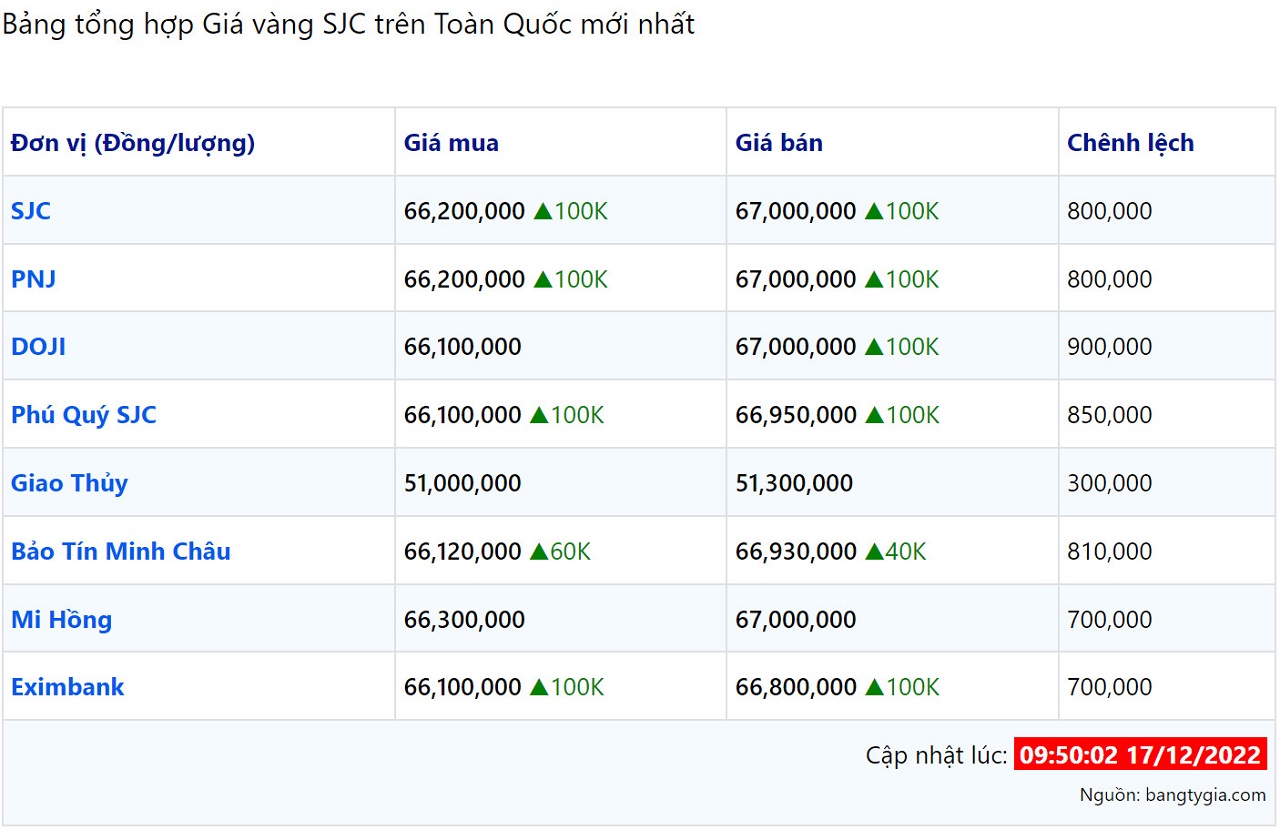This screenshot has height=830, width=1280.
Task: Open the Bảo Tín Minh Châu link
Action: point(121,551)
